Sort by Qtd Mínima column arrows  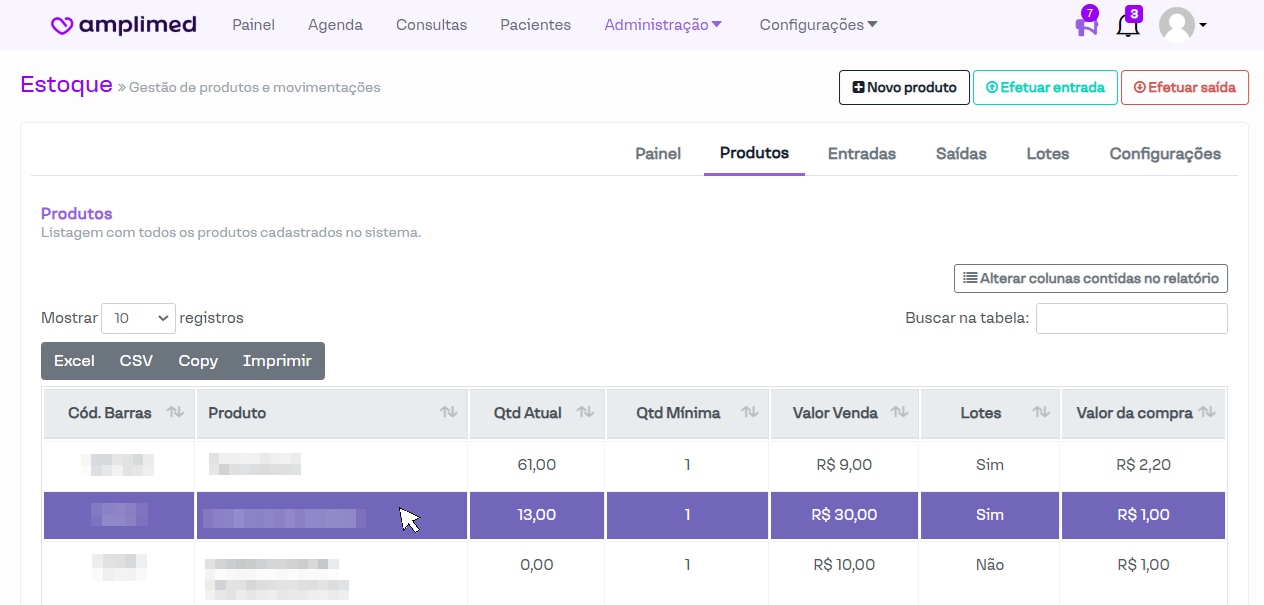coord(749,412)
